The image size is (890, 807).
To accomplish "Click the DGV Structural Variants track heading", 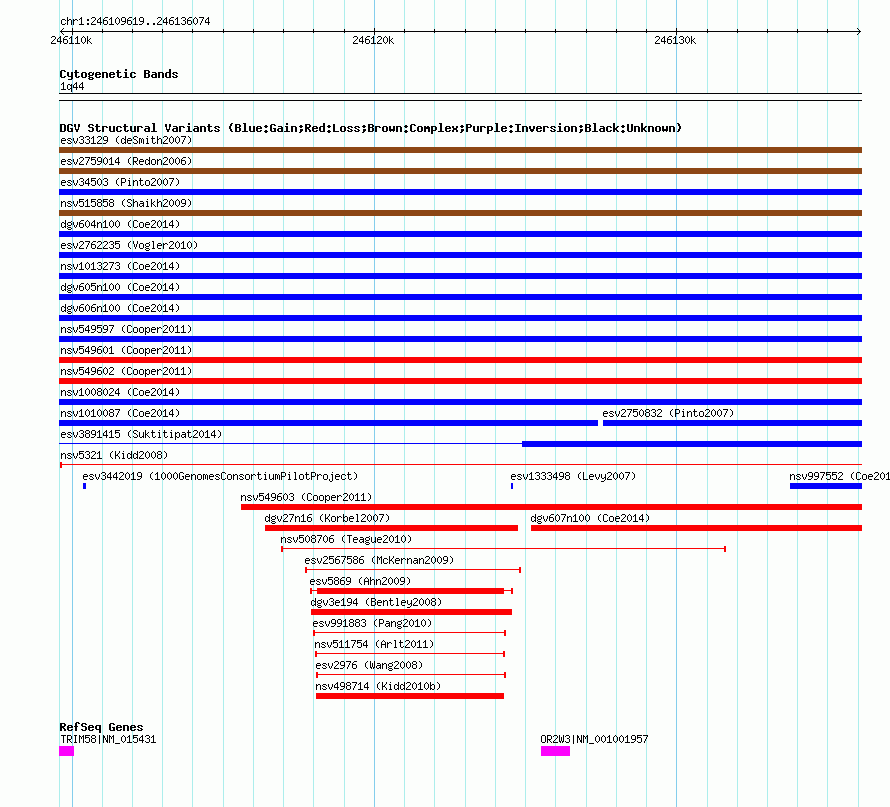I will click(x=371, y=128).
